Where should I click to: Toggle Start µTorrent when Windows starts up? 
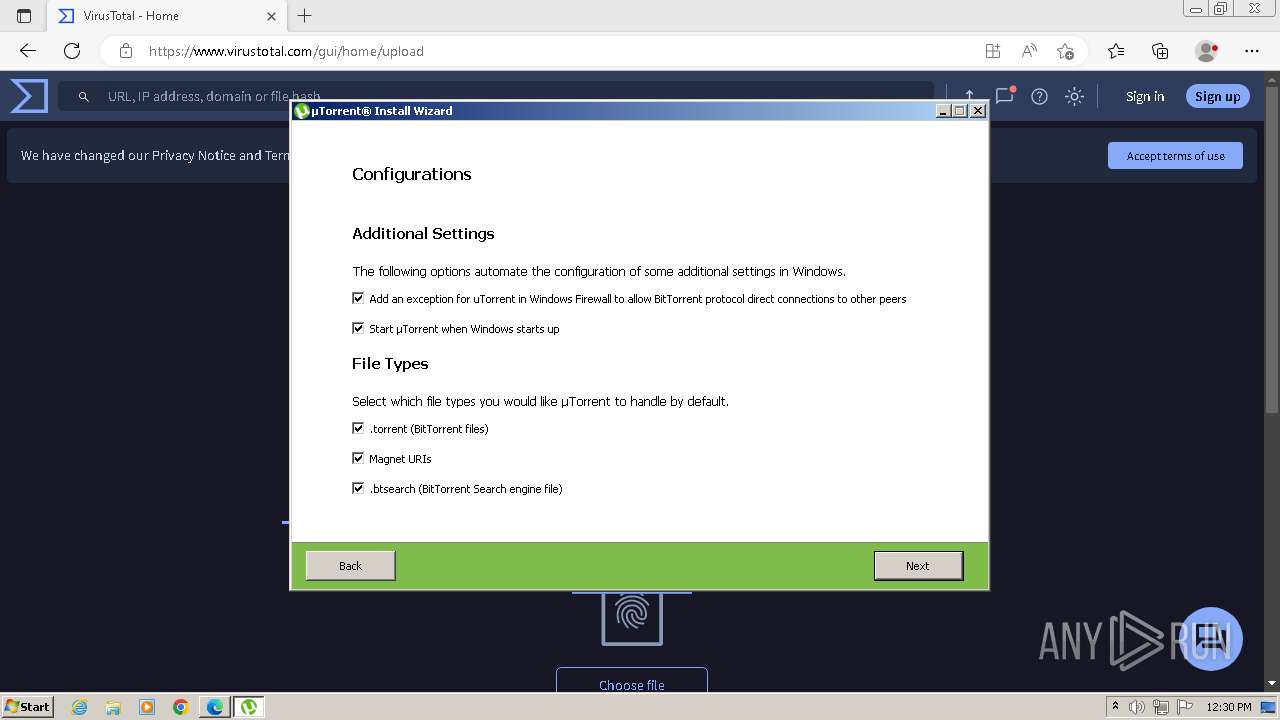point(358,328)
